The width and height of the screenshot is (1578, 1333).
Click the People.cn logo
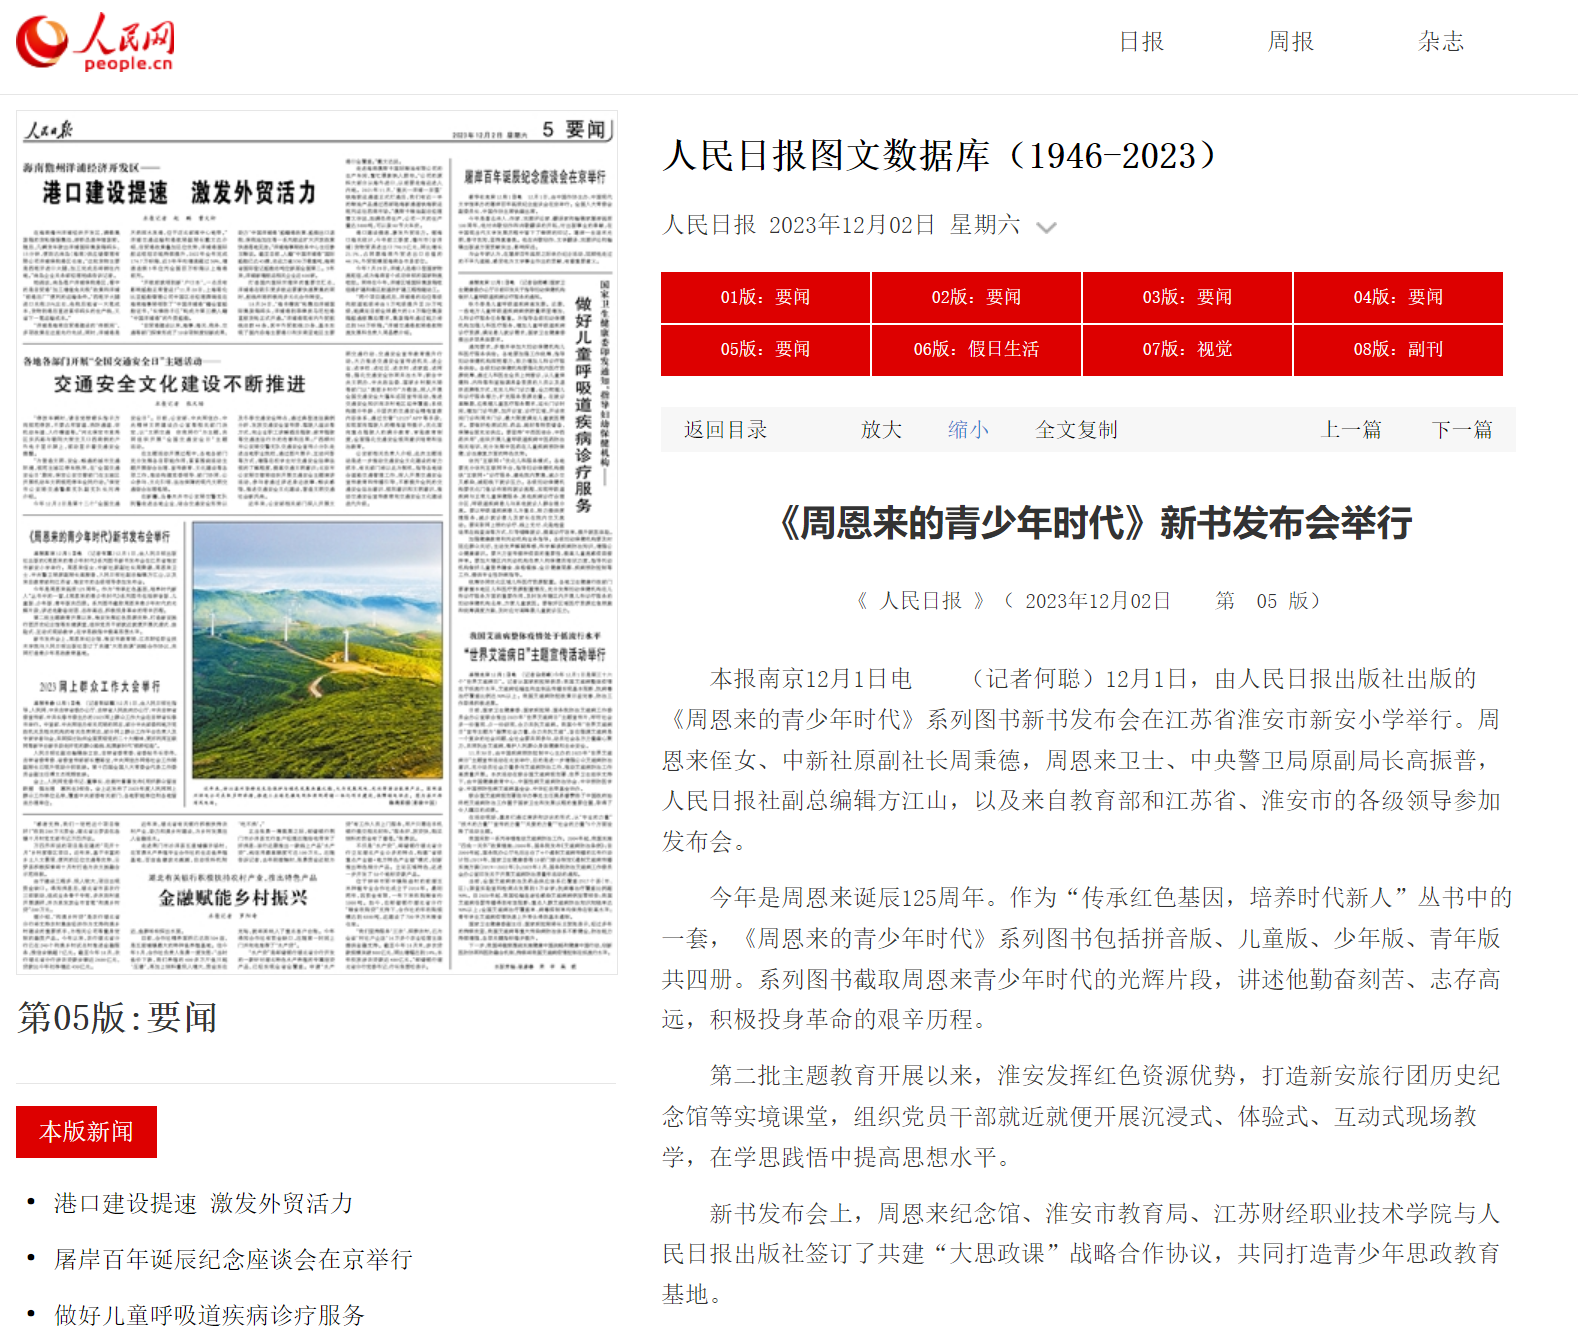tap(95, 43)
